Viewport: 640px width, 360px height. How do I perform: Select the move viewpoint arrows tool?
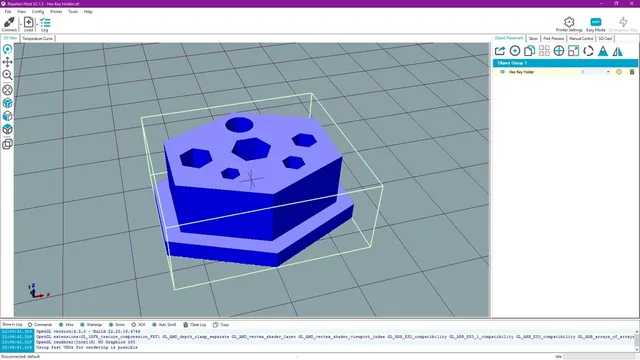pos(7,62)
